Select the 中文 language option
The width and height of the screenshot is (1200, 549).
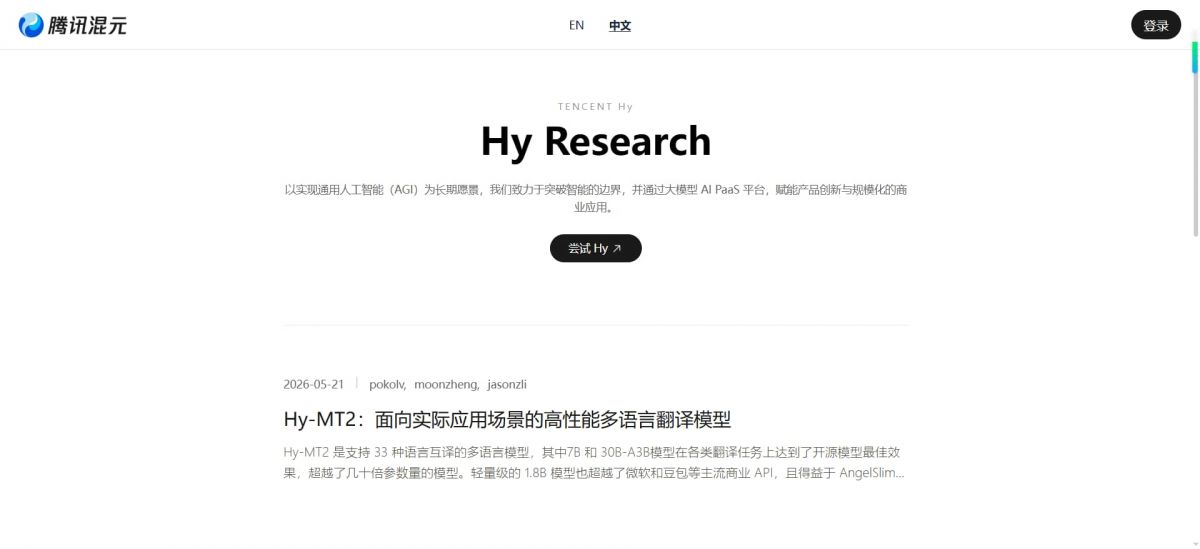pyautogui.click(x=620, y=26)
